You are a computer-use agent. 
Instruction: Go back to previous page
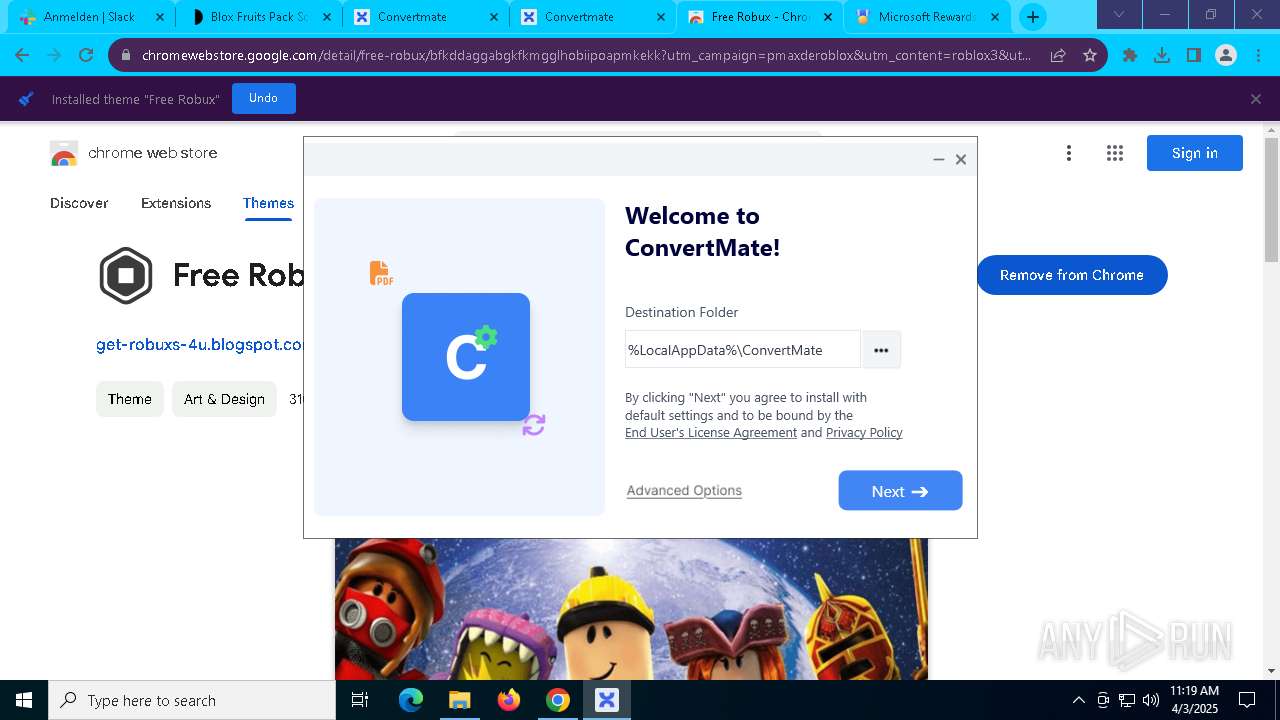(22, 55)
